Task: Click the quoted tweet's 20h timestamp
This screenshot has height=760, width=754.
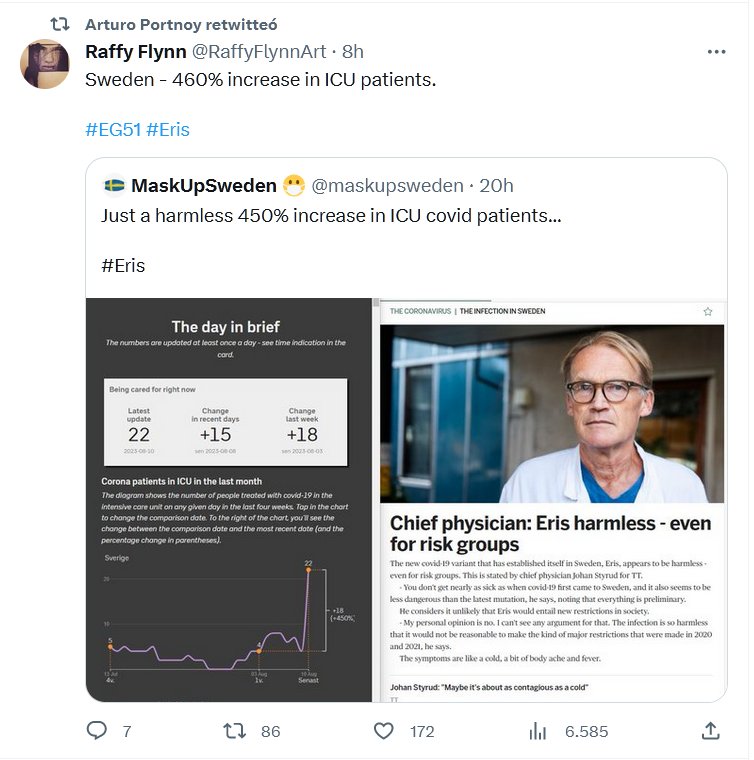Action: [496, 186]
